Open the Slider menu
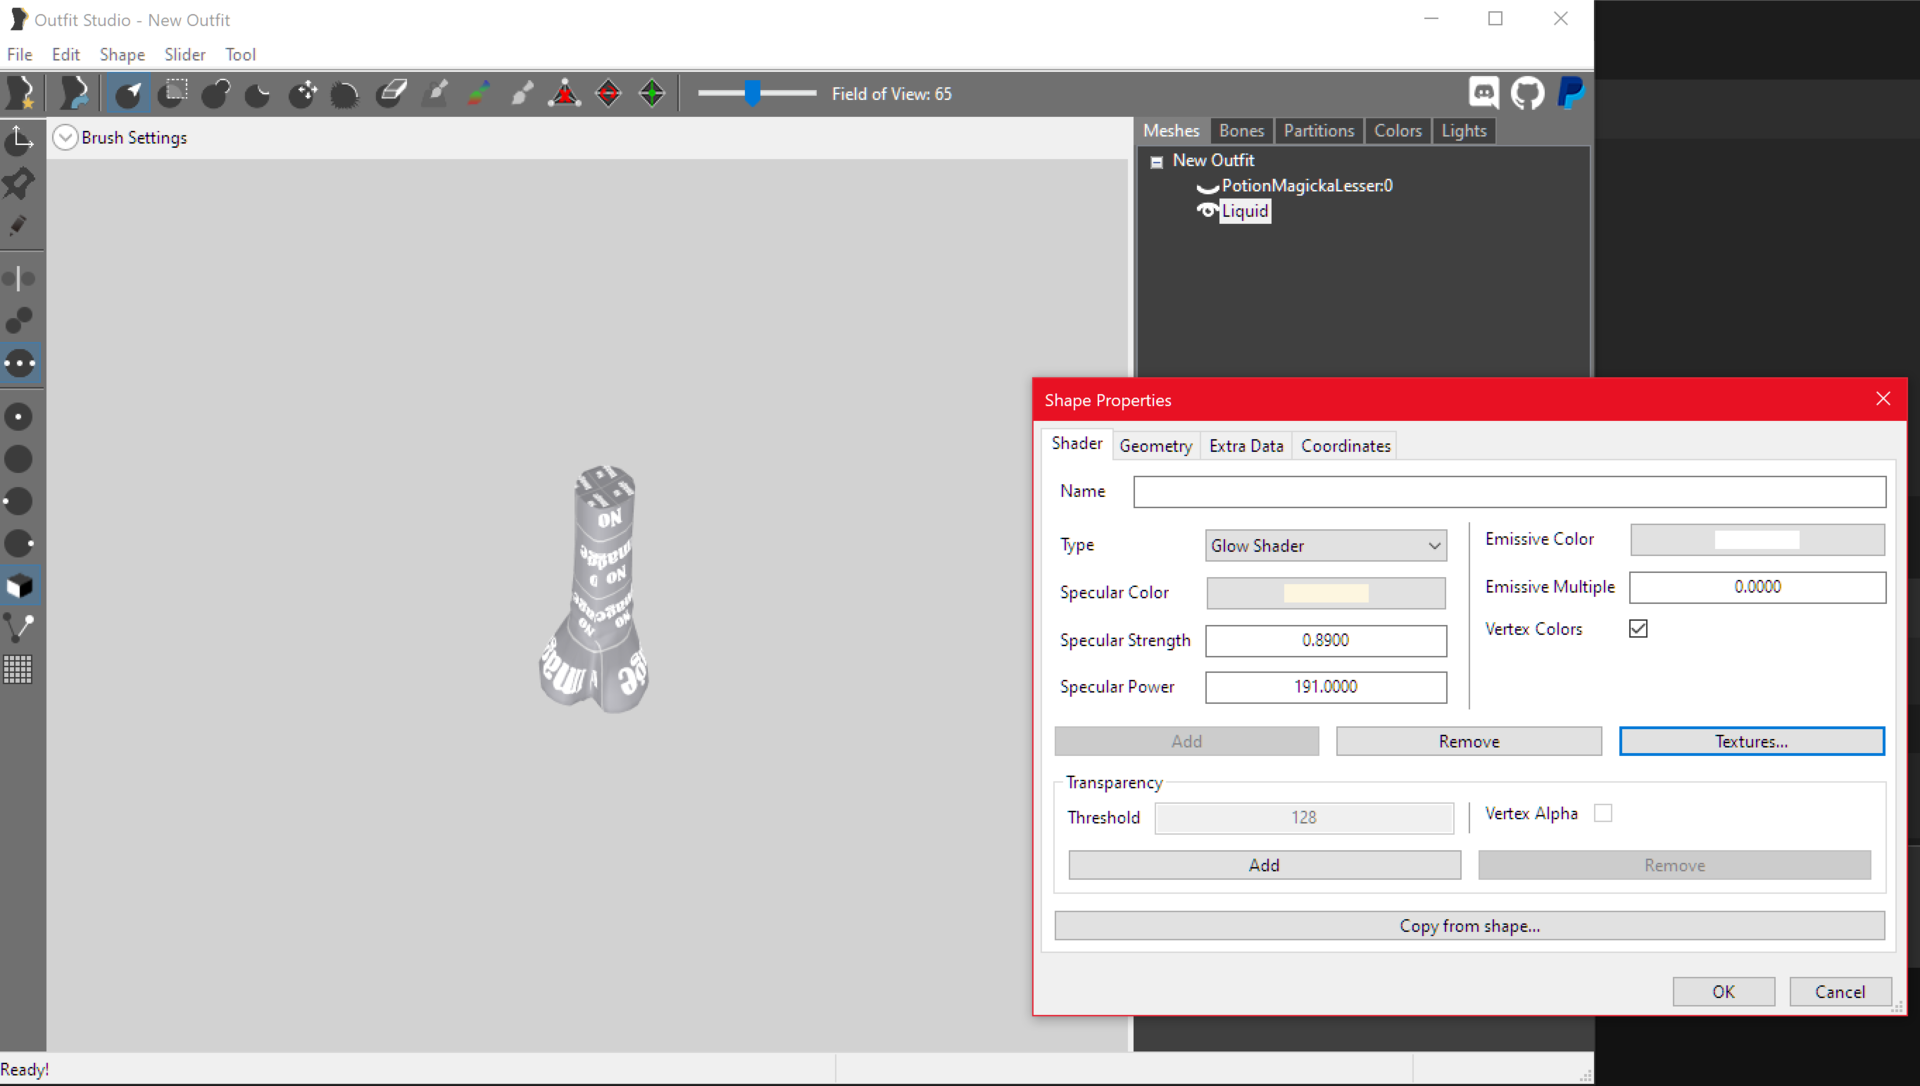The width and height of the screenshot is (1920, 1086). click(185, 55)
